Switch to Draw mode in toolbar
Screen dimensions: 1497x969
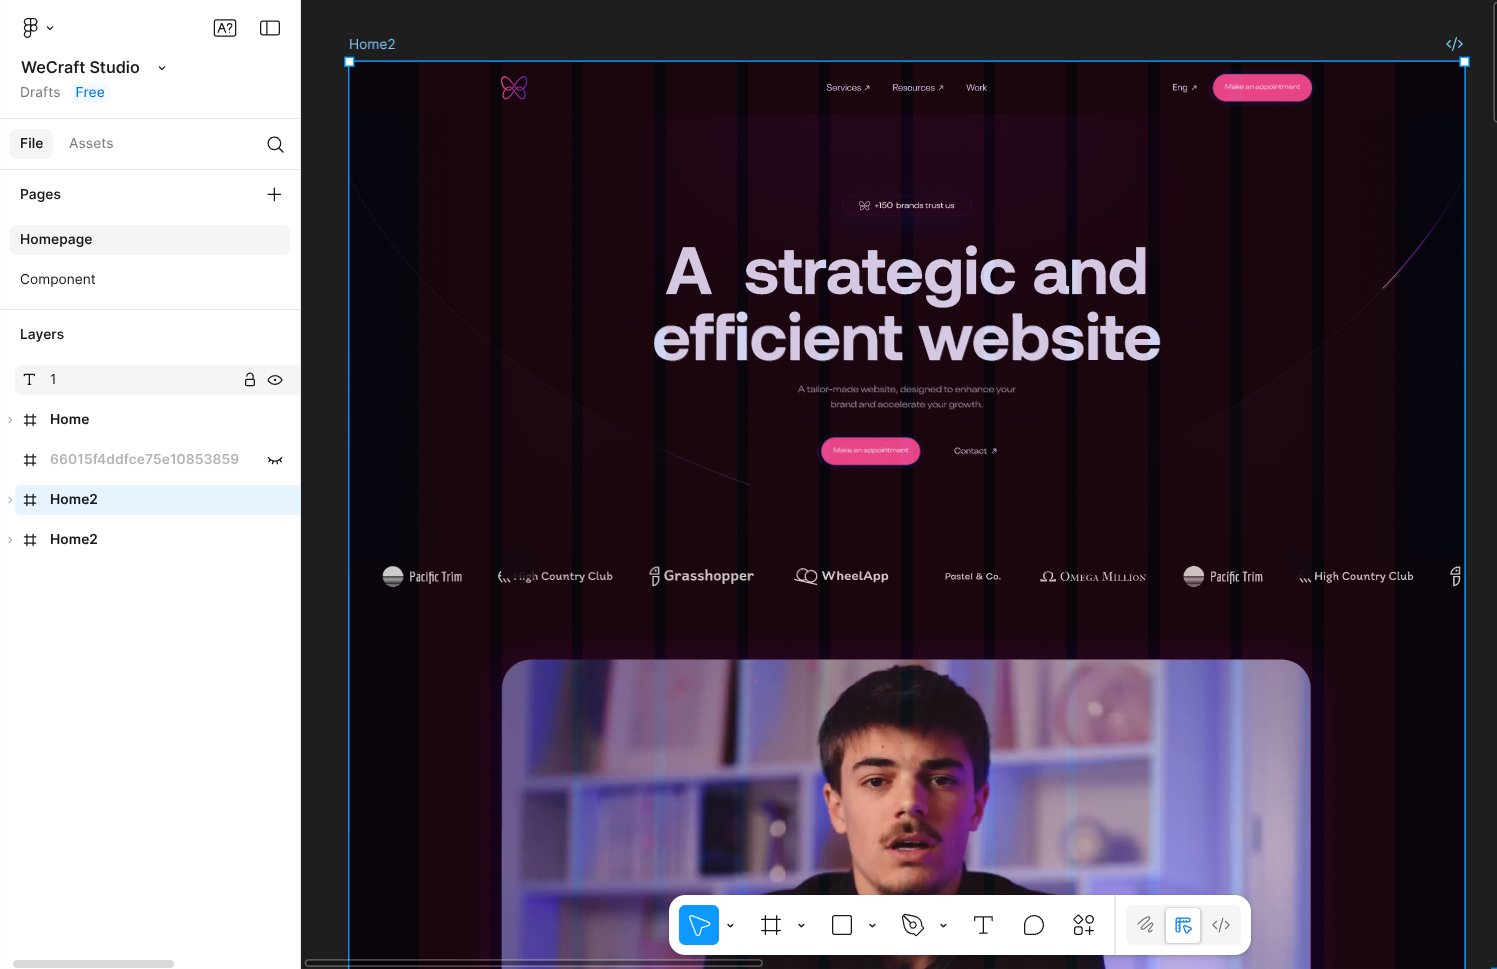point(1146,925)
